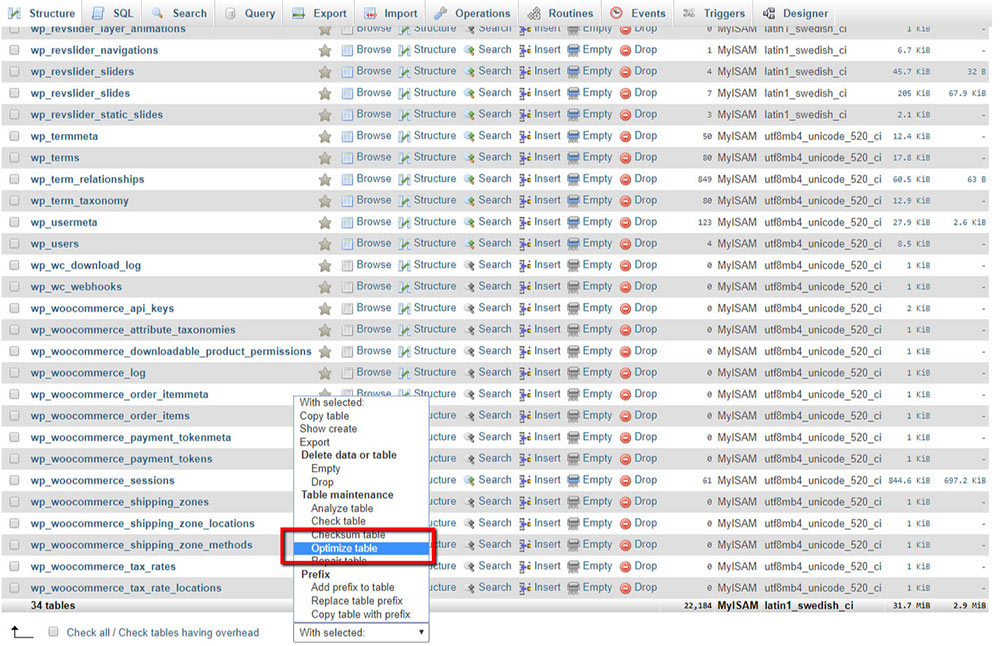Open the With selected dropdown
The height and width of the screenshot is (646, 1000).
361,633
